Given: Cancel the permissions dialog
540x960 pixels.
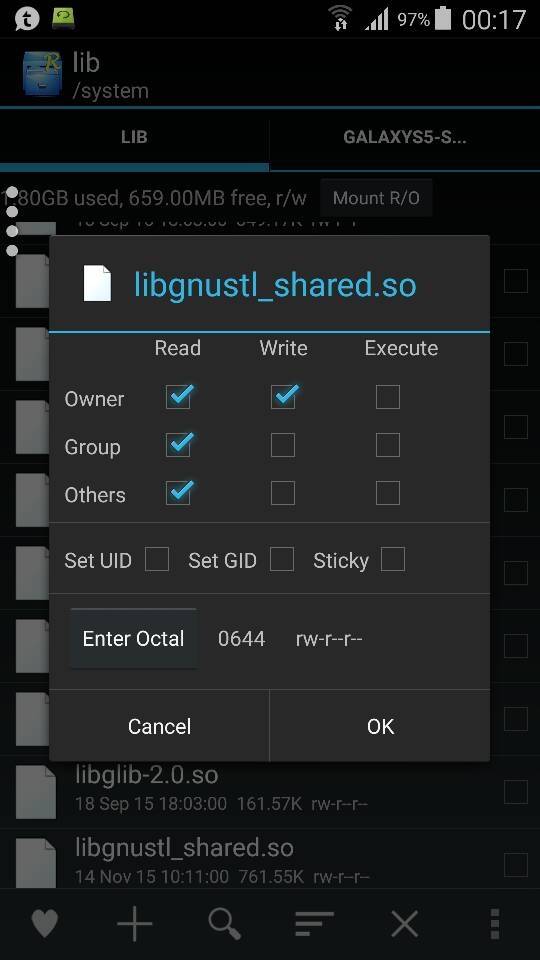Looking at the screenshot, I should point(159,726).
